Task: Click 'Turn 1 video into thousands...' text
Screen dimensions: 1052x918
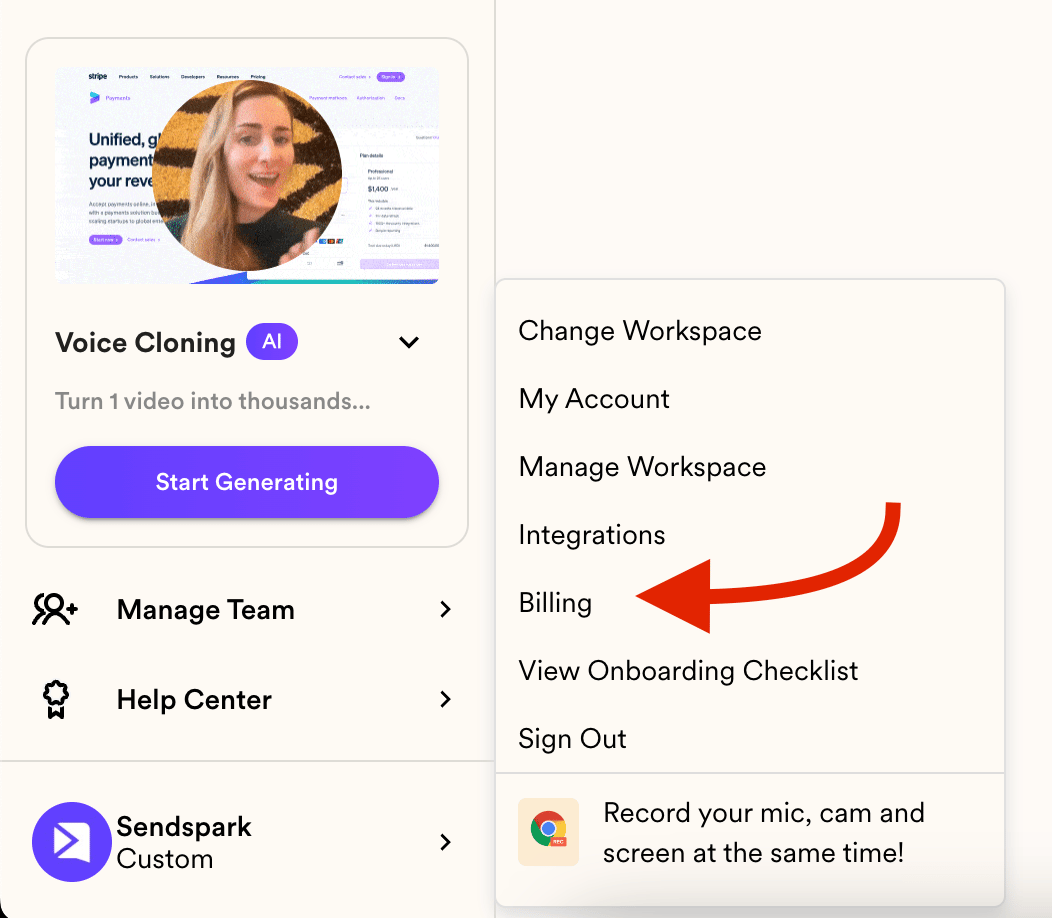Action: [213, 401]
